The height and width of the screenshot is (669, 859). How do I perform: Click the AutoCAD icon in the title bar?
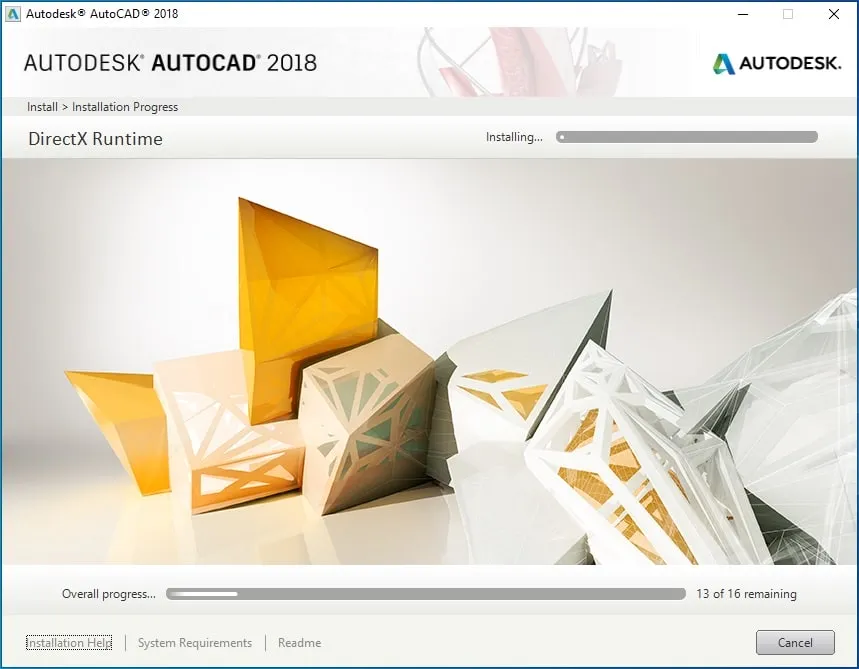pyautogui.click(x=12, y=13)
